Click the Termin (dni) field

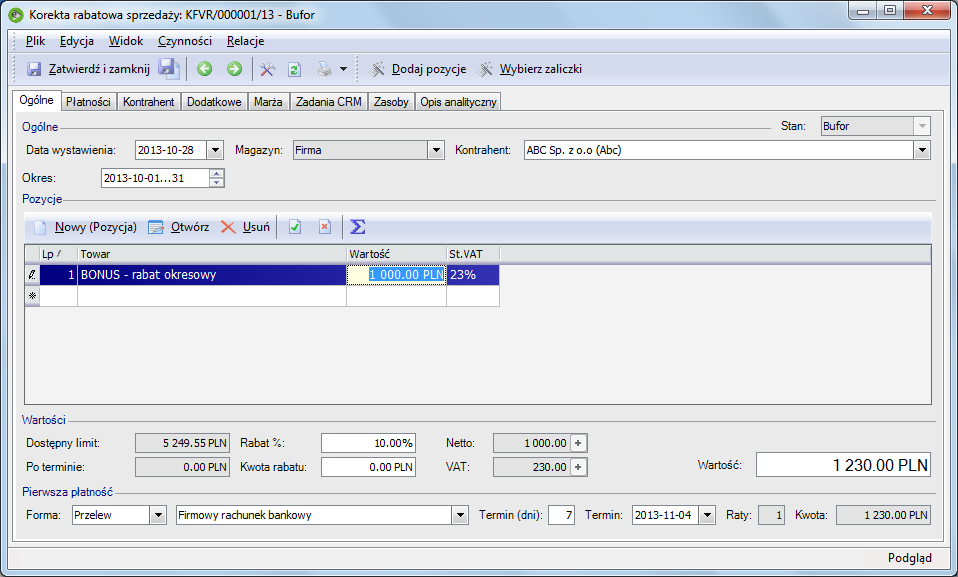pos(561,515)
